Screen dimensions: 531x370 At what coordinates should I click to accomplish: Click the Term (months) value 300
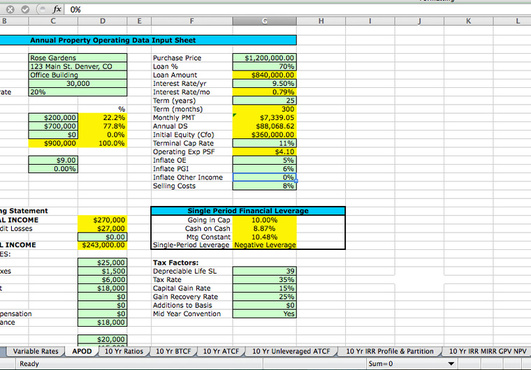click(264, 109)
